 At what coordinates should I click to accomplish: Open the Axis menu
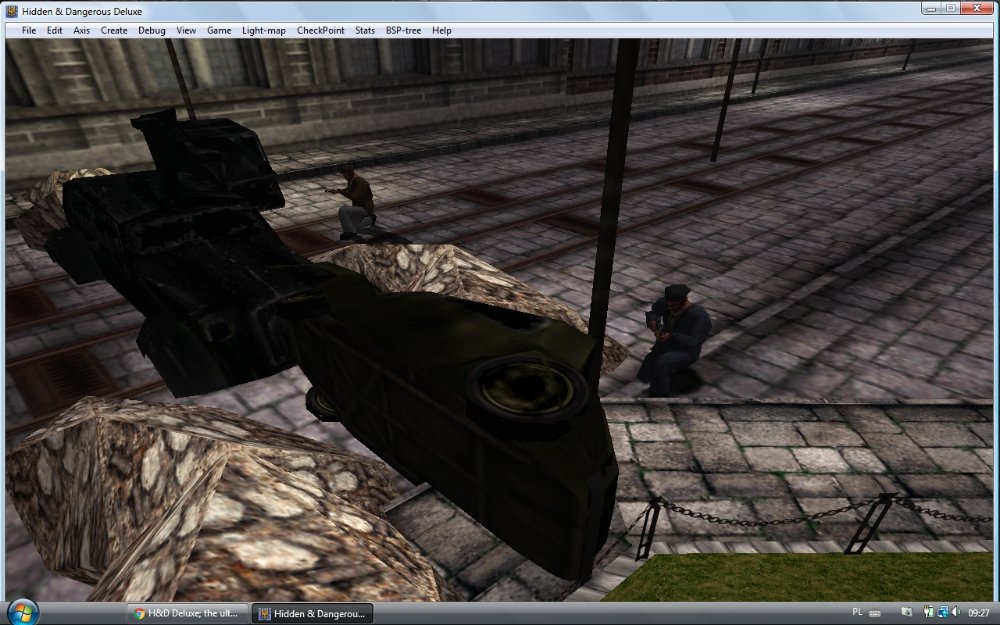coord(81,30)
